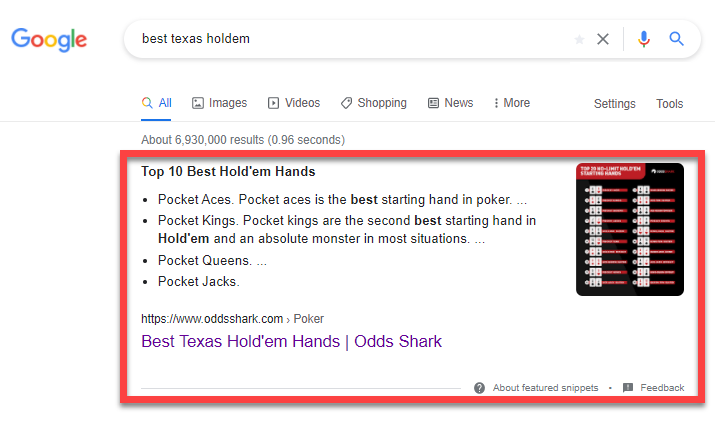Viewport: 715px width, 426px height.
Task: Click the Feedback flag icon
Action: (x=628, y=388)
